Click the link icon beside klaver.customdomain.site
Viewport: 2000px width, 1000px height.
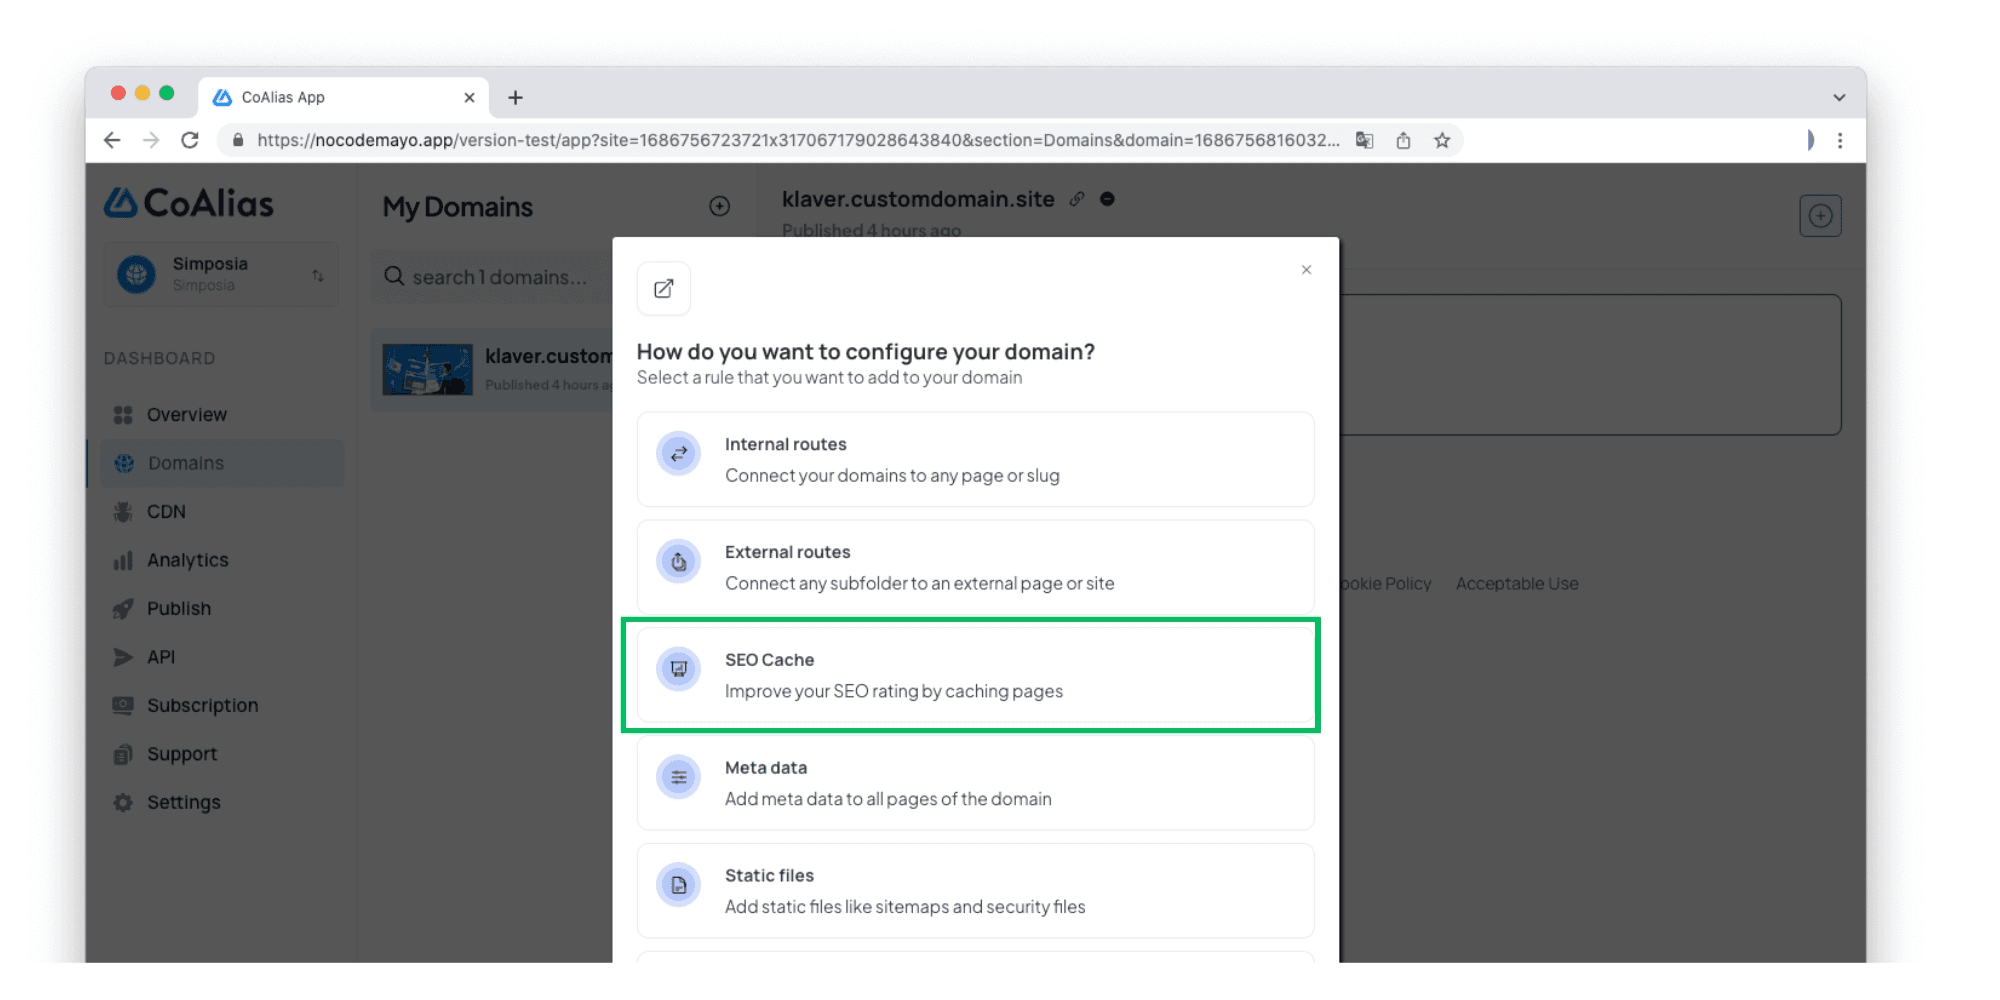click(1077, 199)
